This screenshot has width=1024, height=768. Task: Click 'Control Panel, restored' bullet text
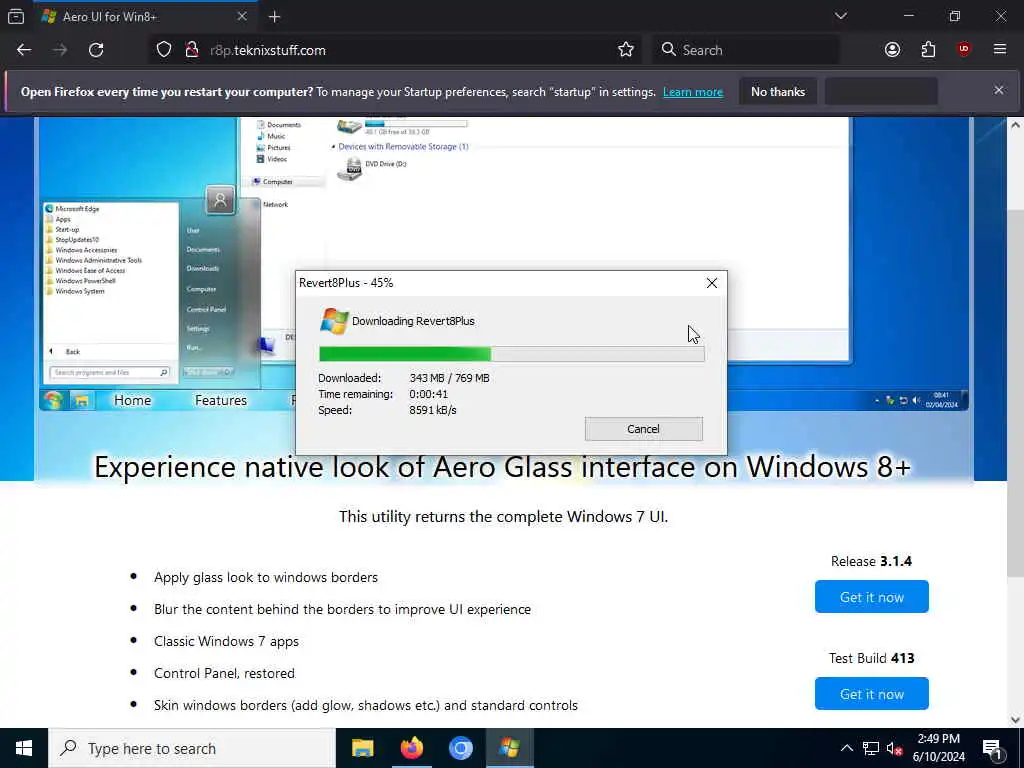[x=224, y=673]
